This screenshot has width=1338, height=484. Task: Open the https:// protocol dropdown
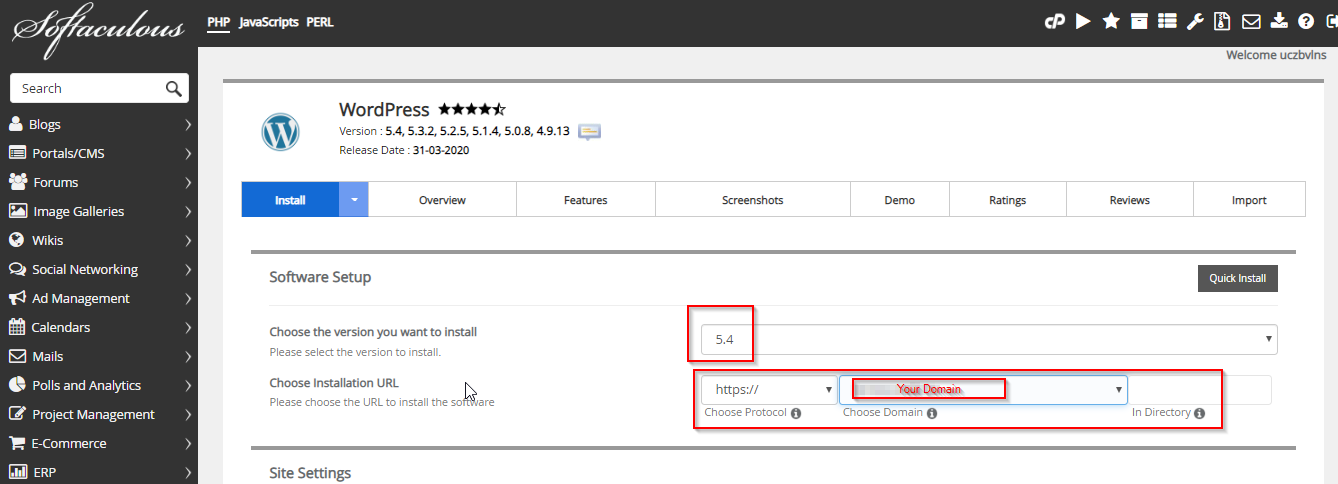(769, 390)
